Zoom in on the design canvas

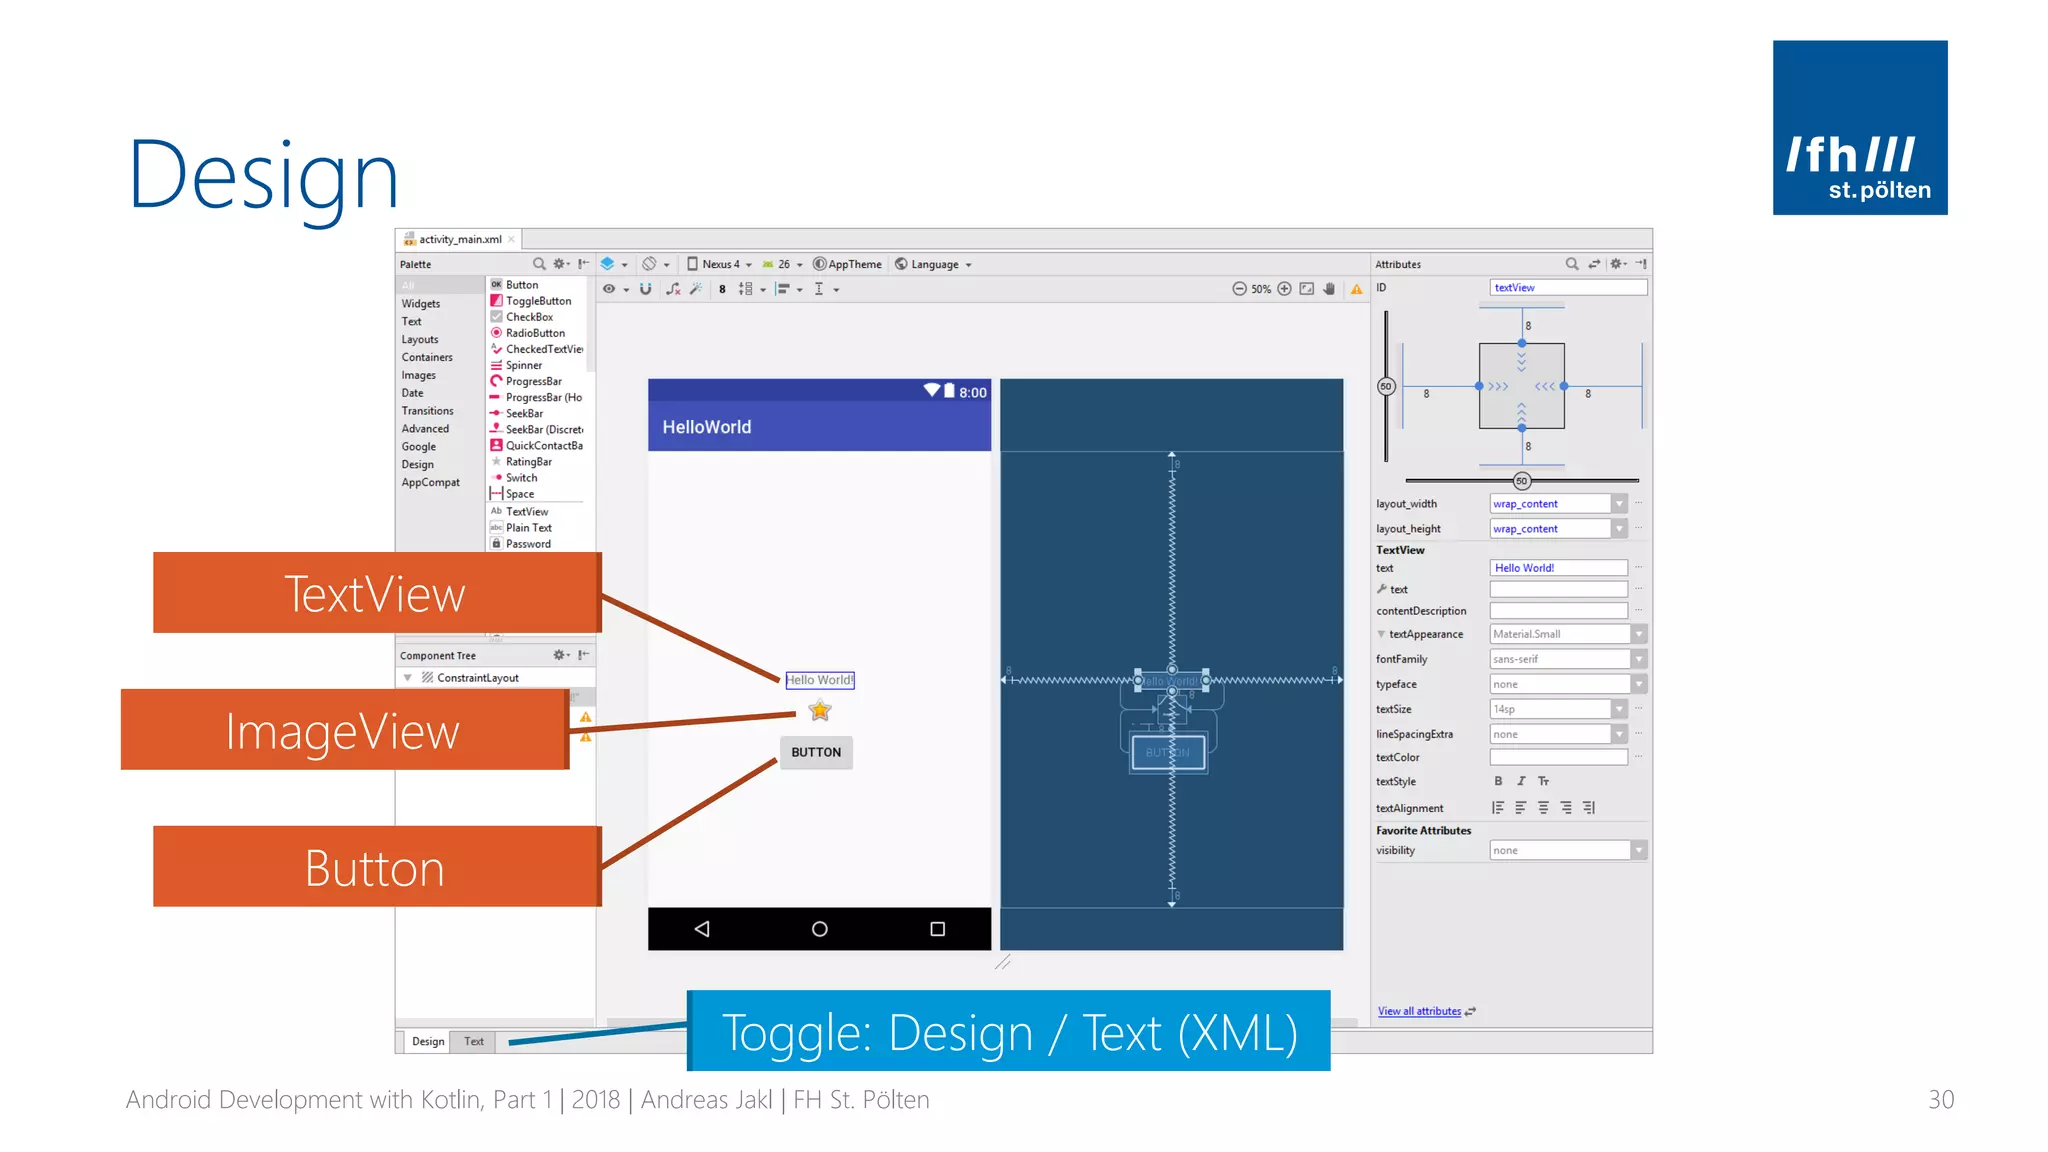tap(1284, 289)
